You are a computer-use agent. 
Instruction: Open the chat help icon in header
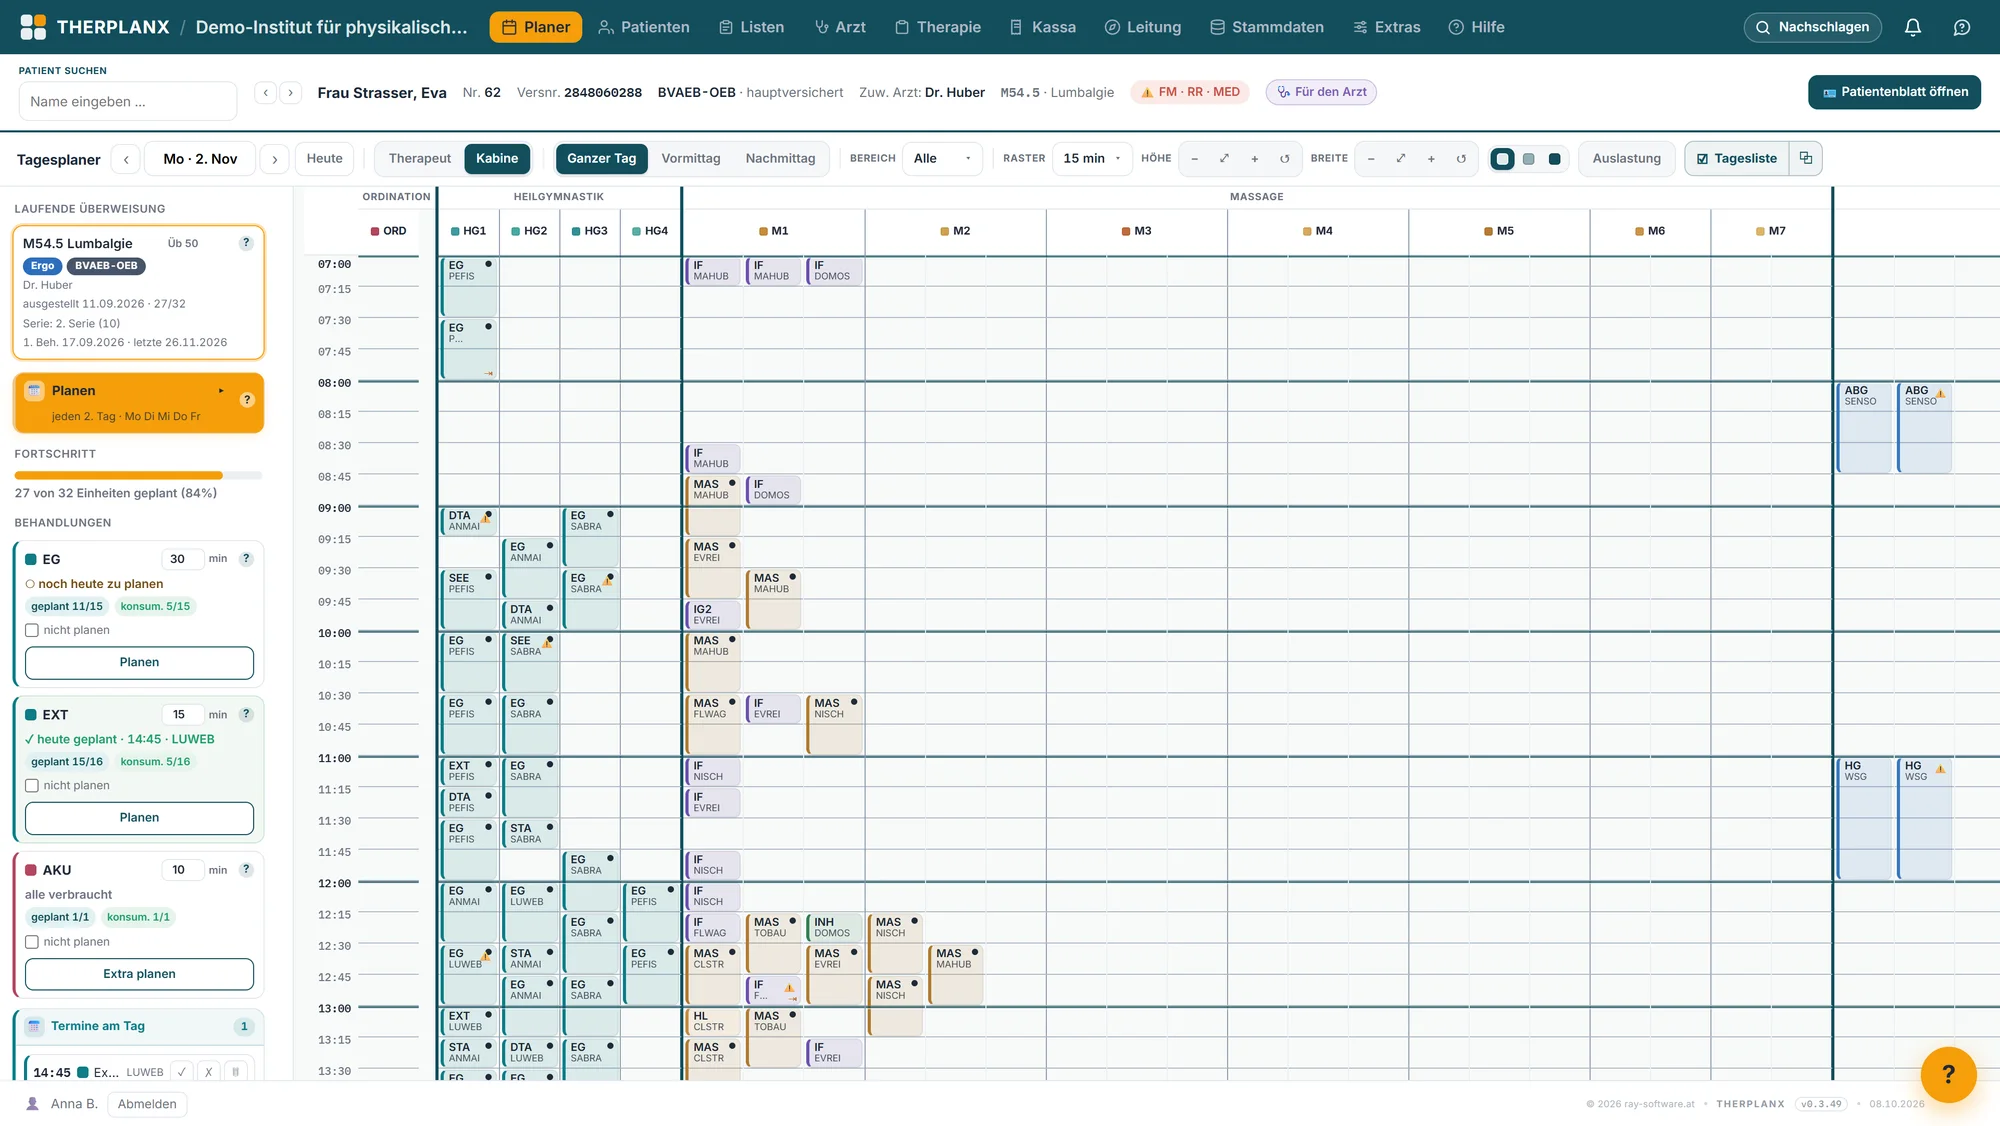1962,27
